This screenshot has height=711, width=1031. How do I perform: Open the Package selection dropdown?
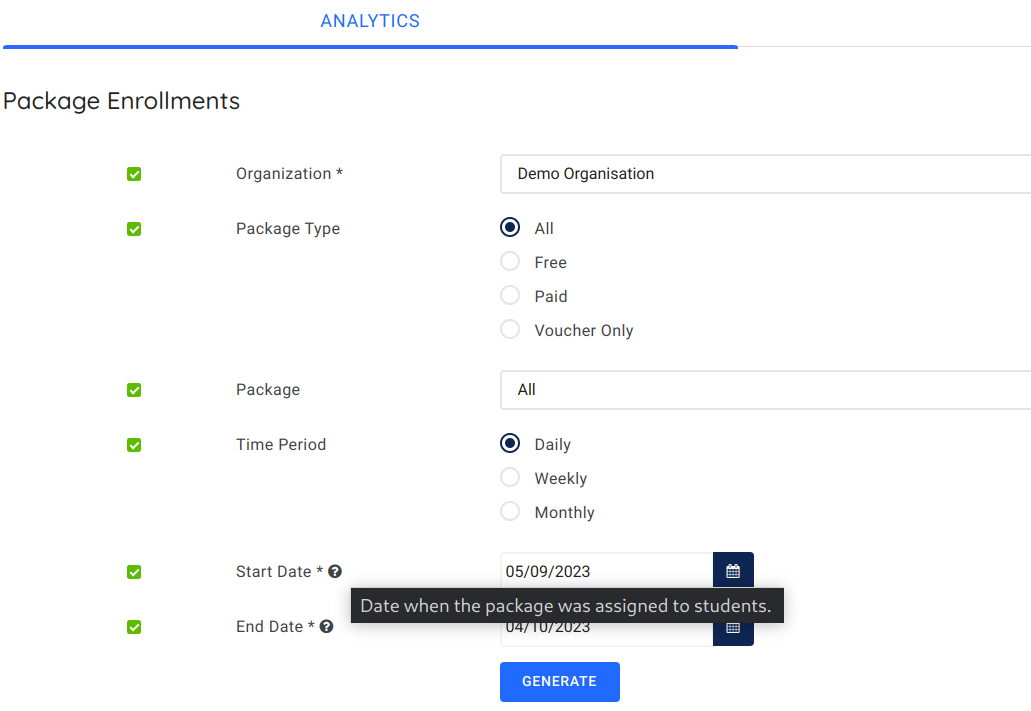point(760,389)
